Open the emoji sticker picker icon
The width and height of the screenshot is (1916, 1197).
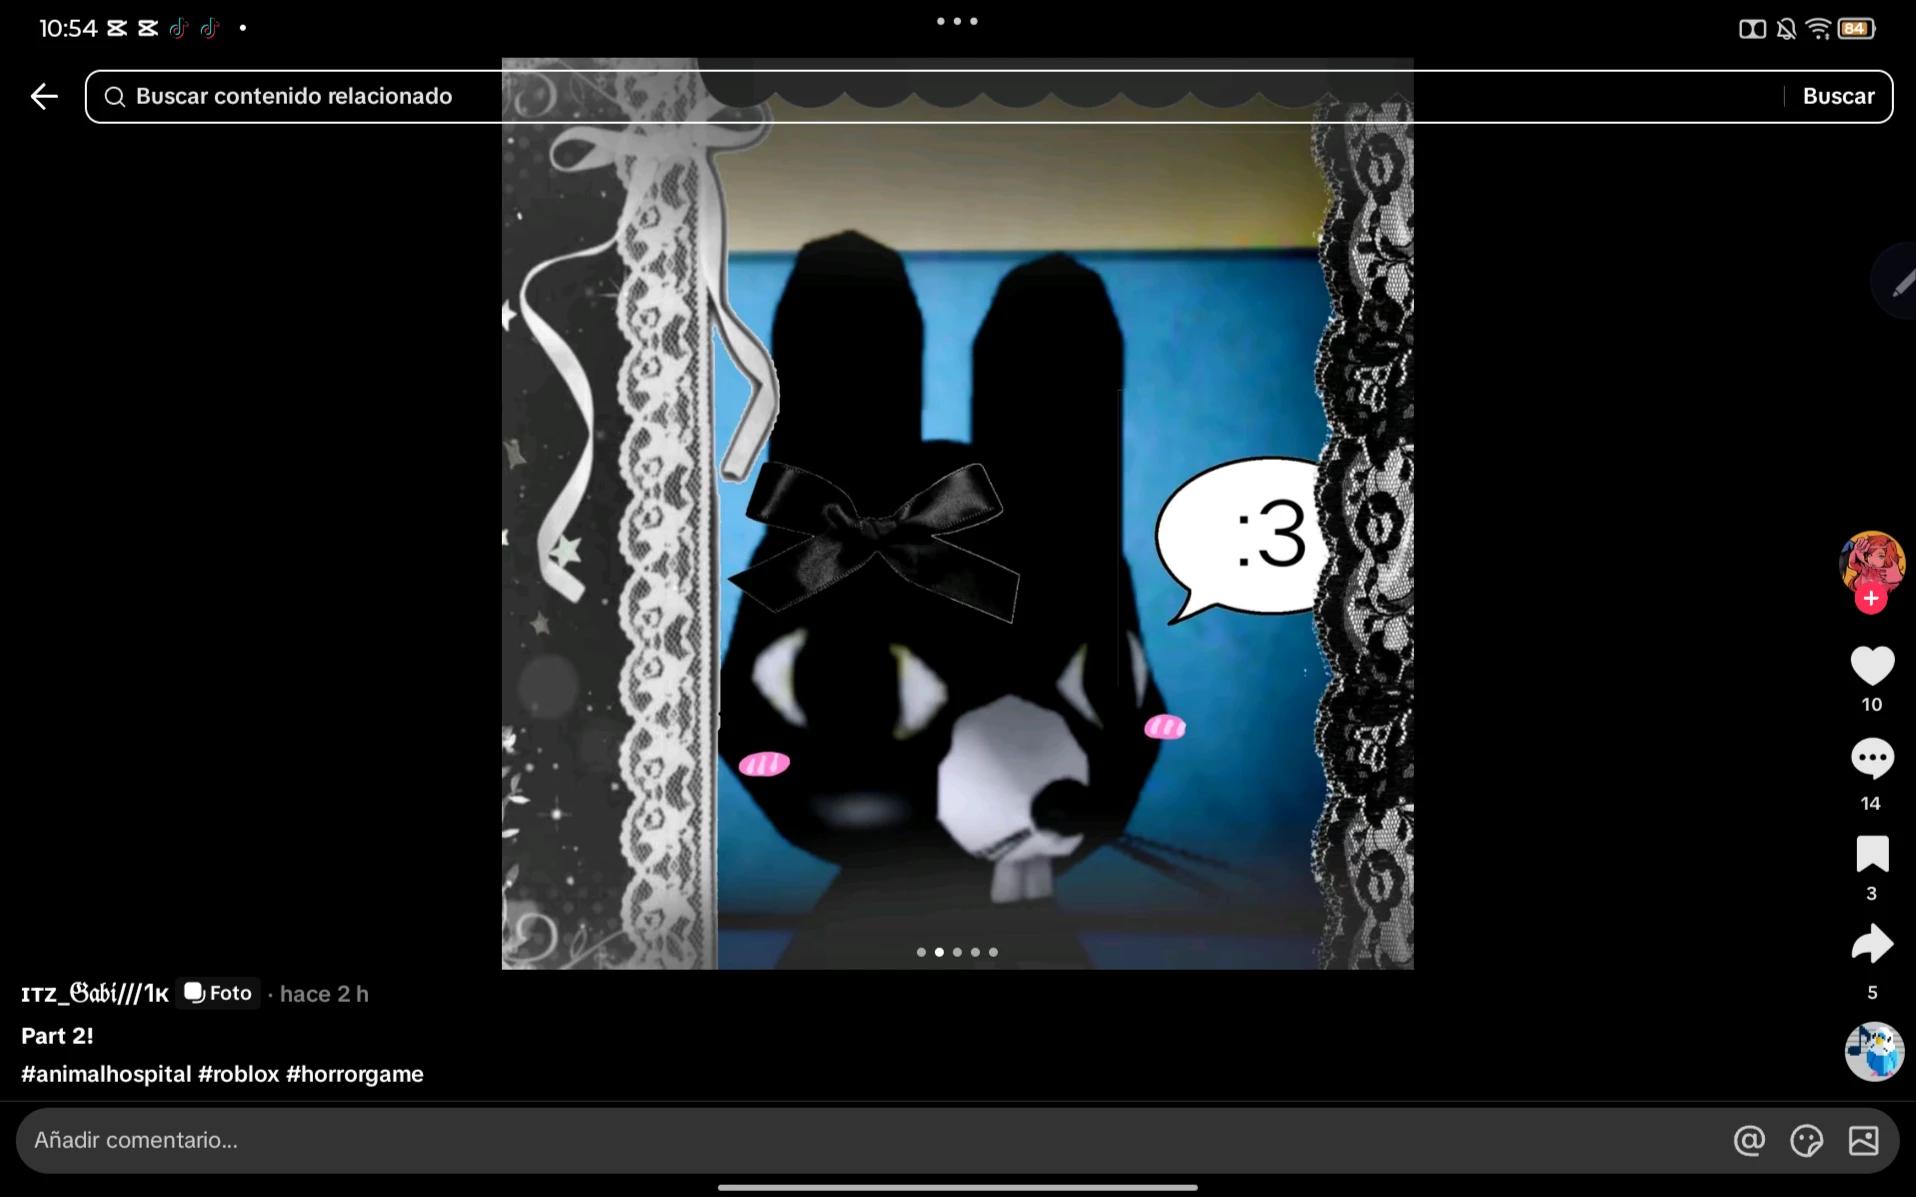click(x=1806, y=1140)
